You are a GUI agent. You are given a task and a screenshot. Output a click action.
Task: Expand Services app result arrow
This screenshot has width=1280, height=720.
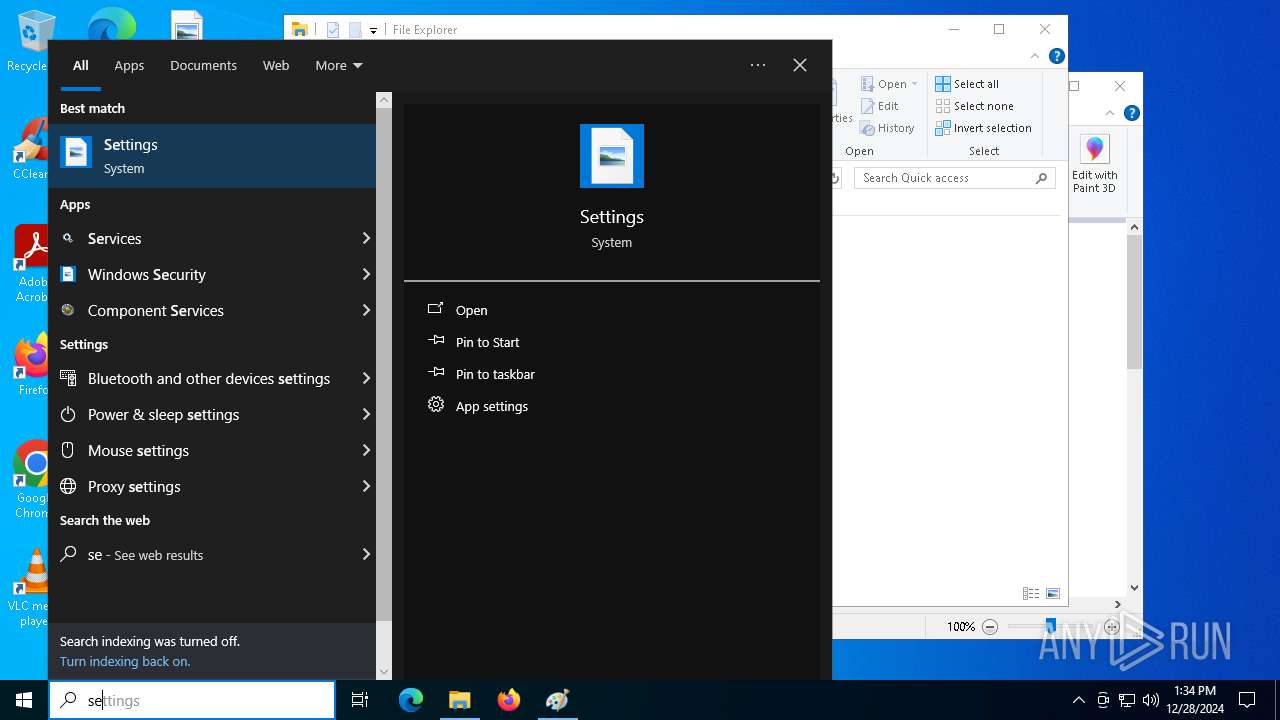(366, 238)
